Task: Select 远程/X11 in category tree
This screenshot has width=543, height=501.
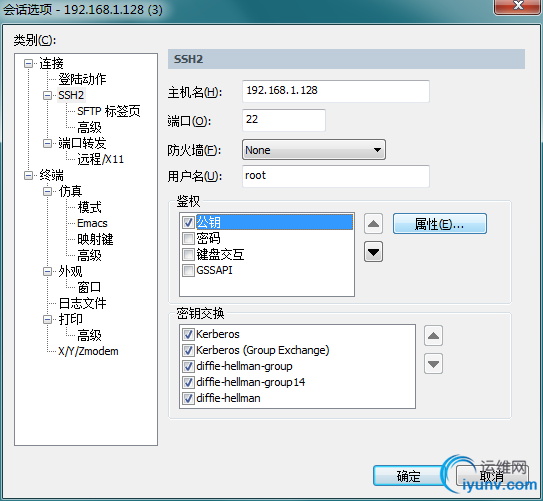Action: point(100,159)
